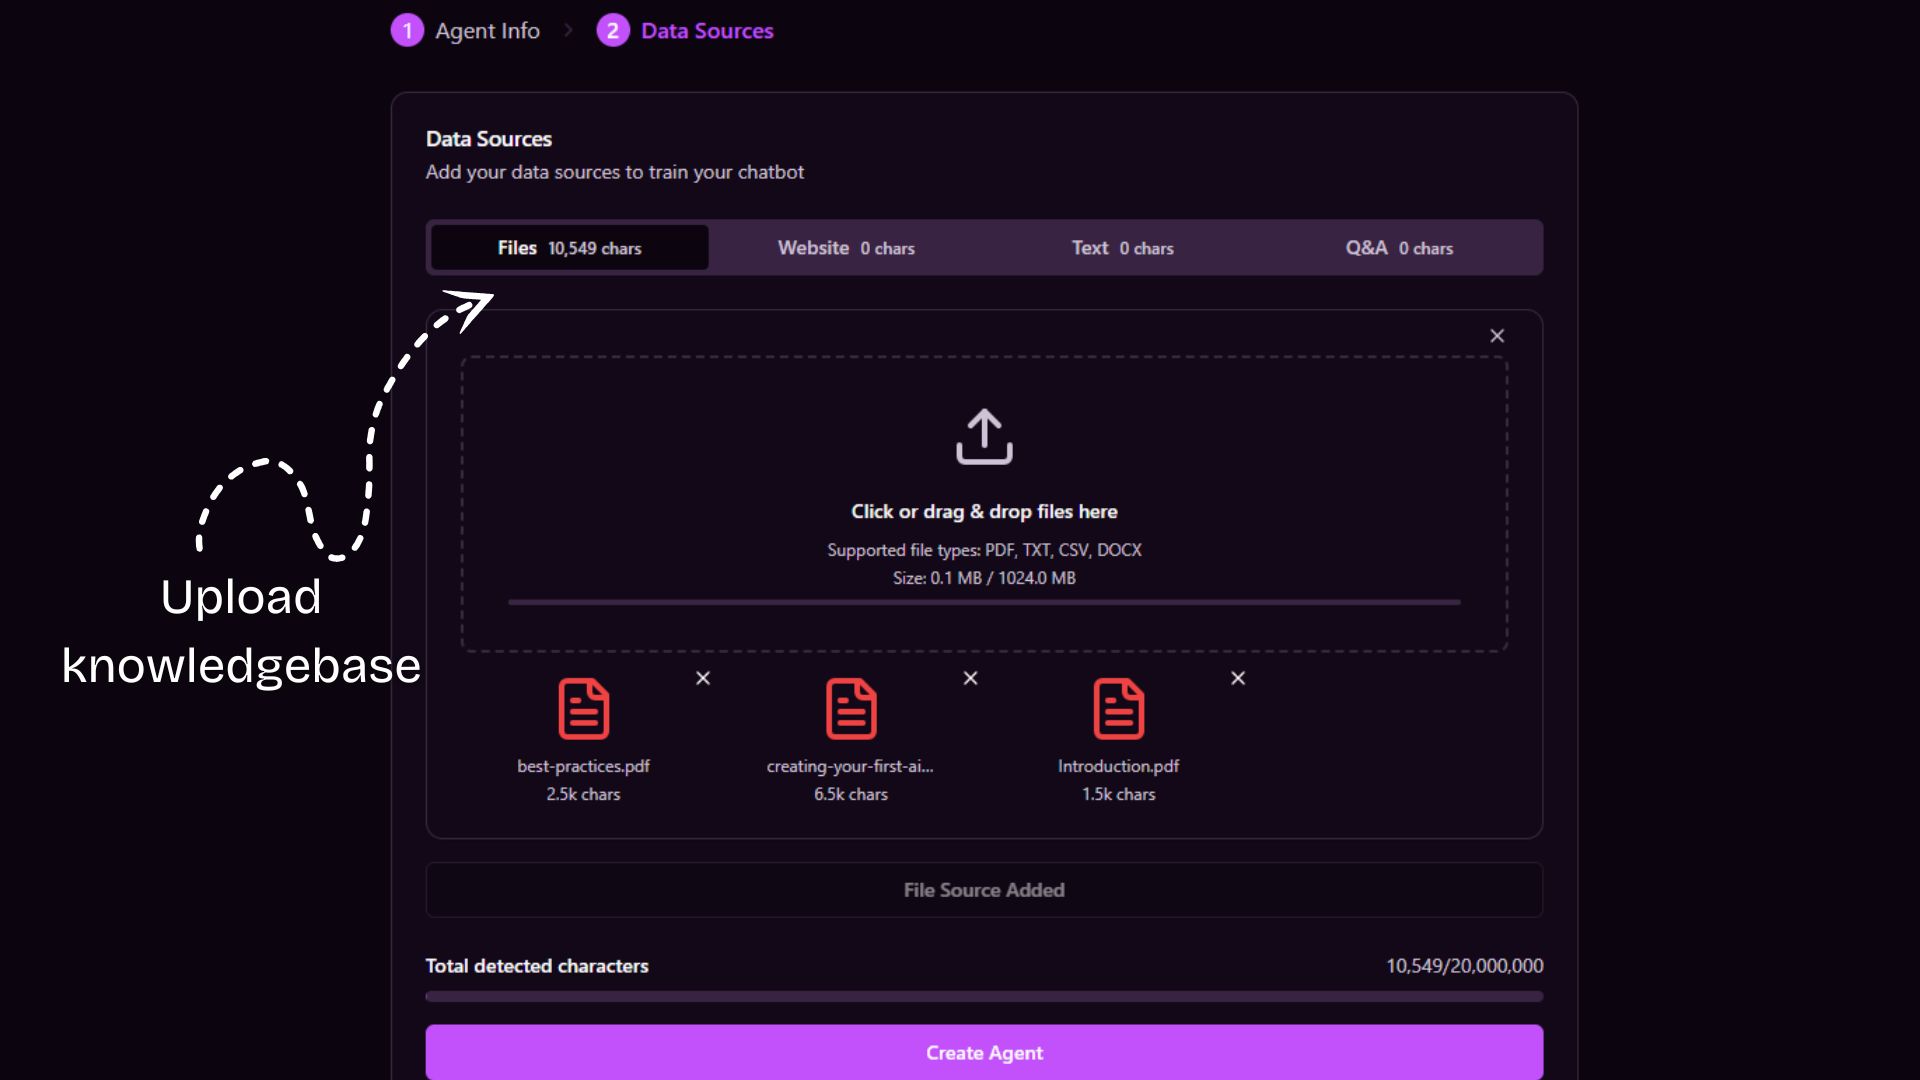Click the total characters progress bar

[x=984, y=996]
